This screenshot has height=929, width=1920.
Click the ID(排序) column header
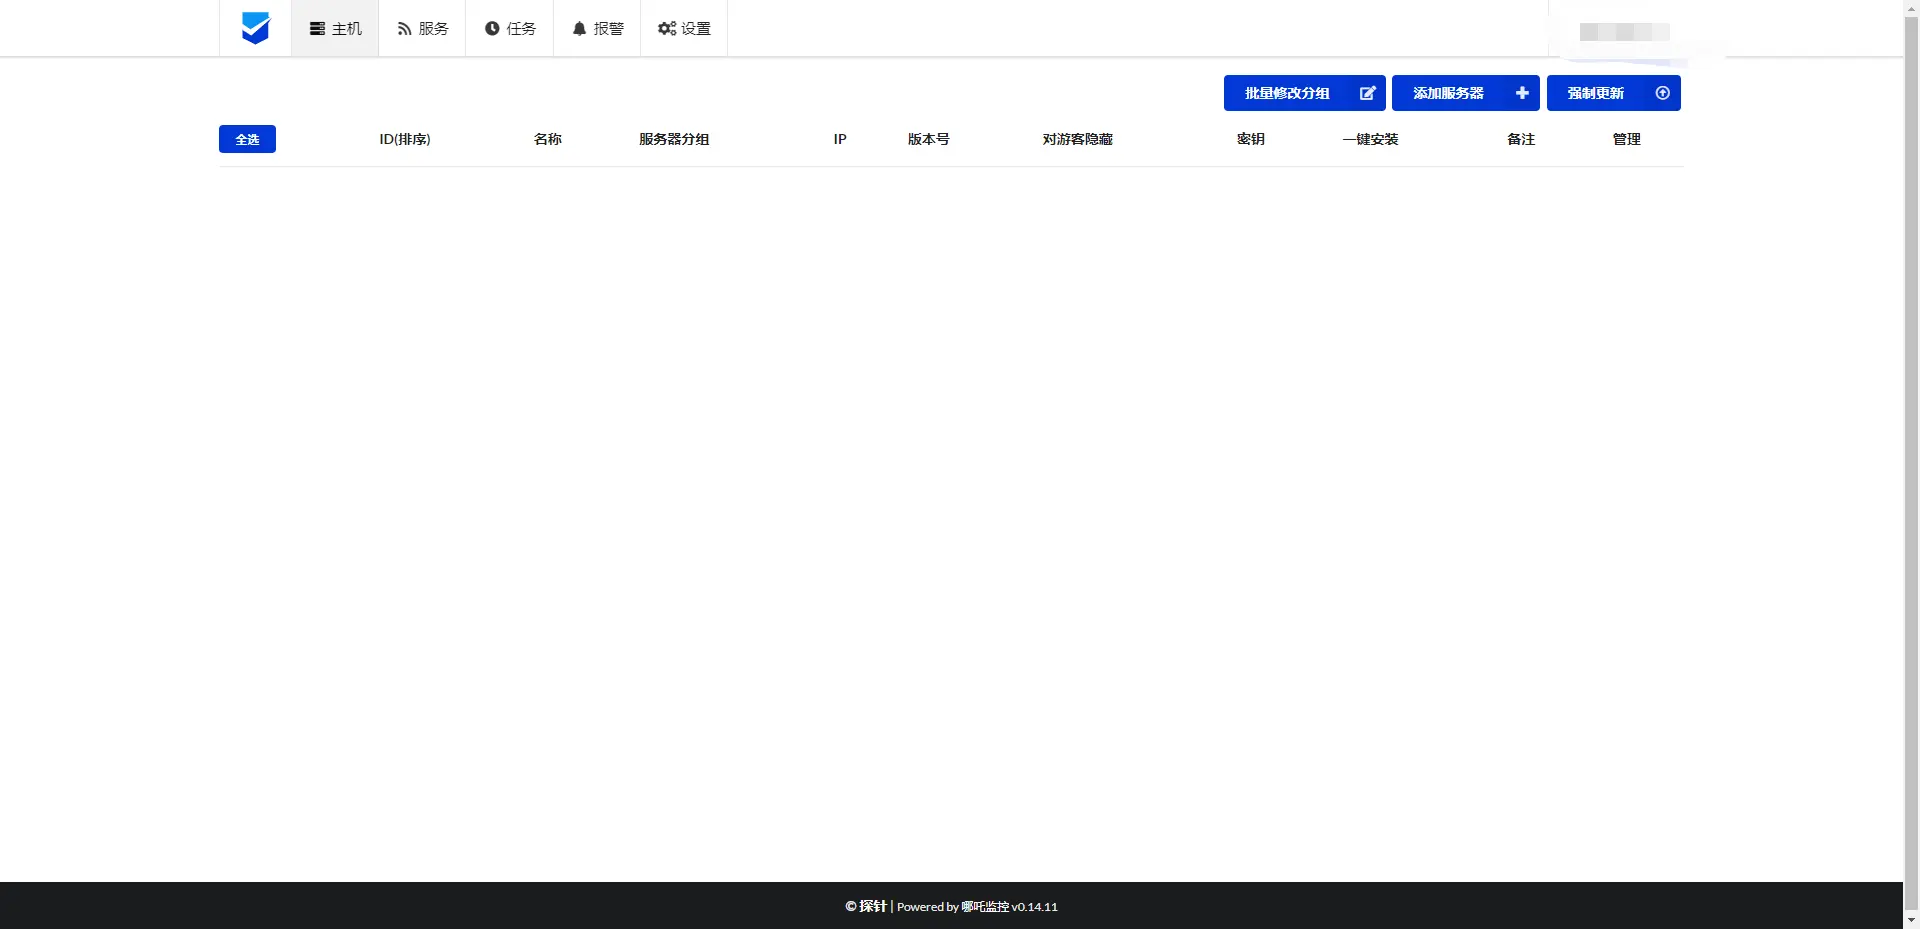405,139
